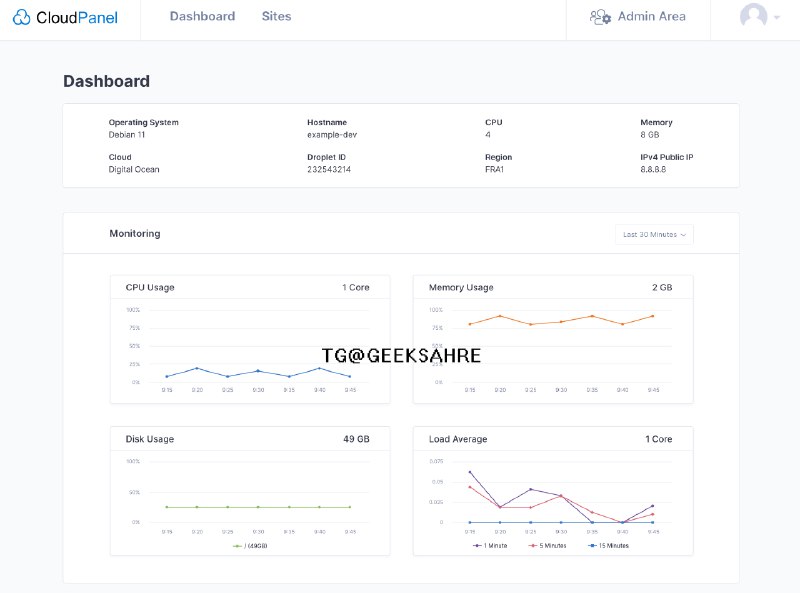Click the user avatar profile icon
Screen dimensions: 800x593
(x=753, y=17)
